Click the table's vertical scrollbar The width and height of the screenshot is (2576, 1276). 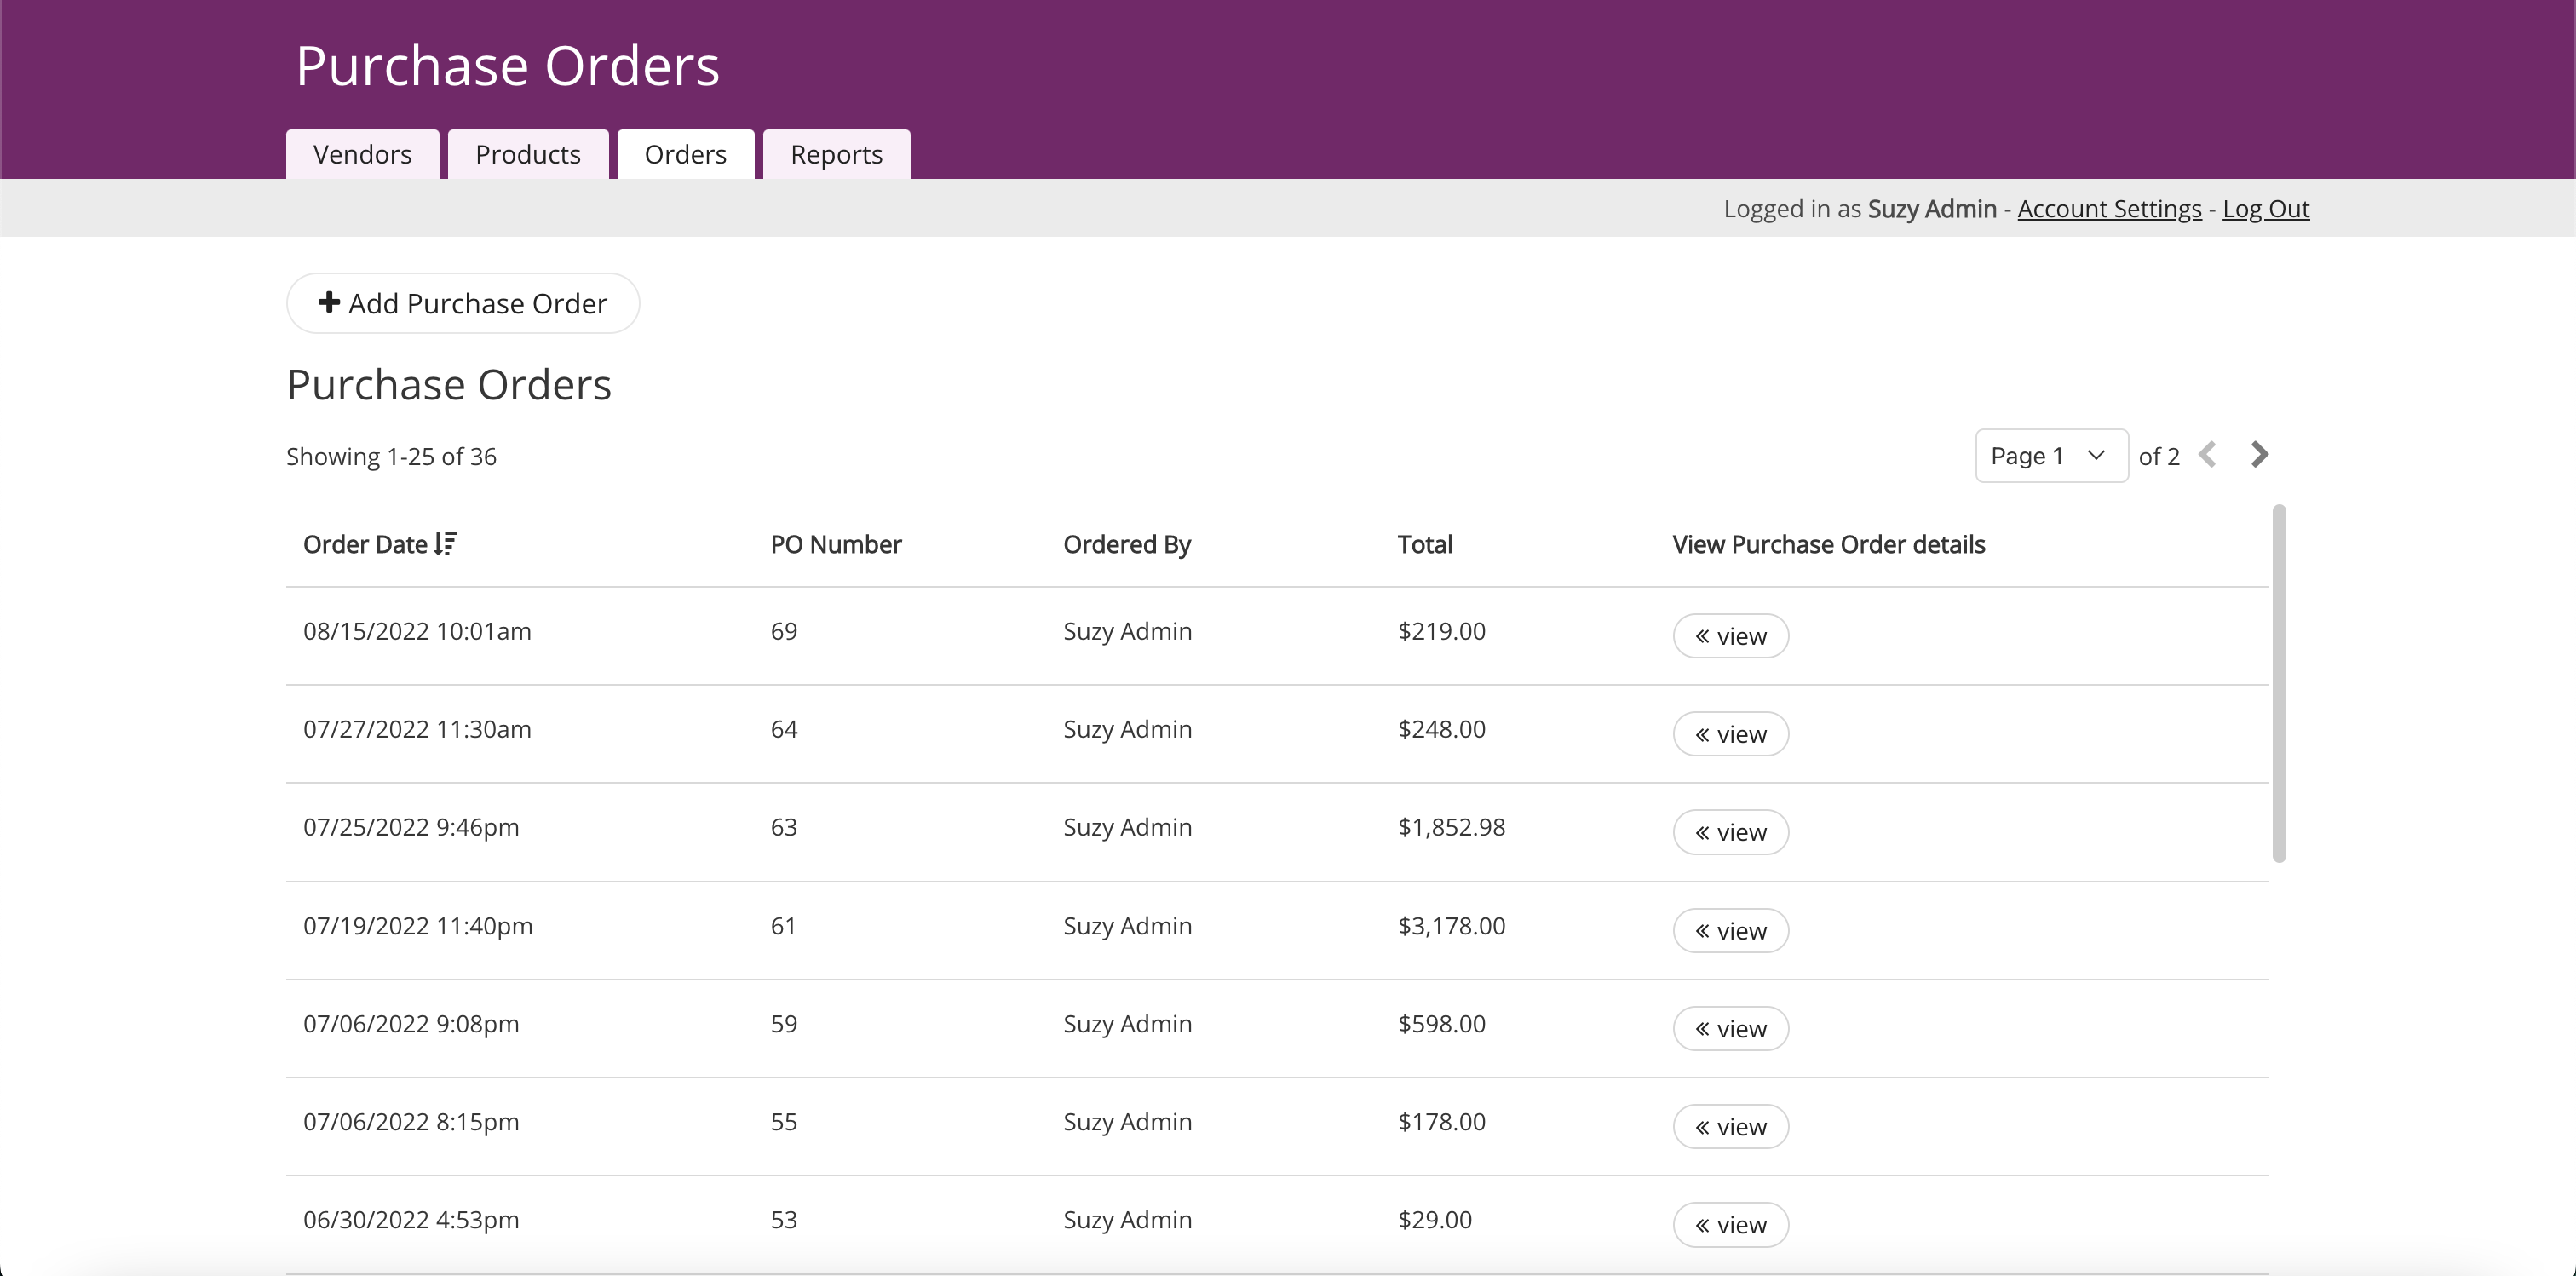[x=2279, y=684]
